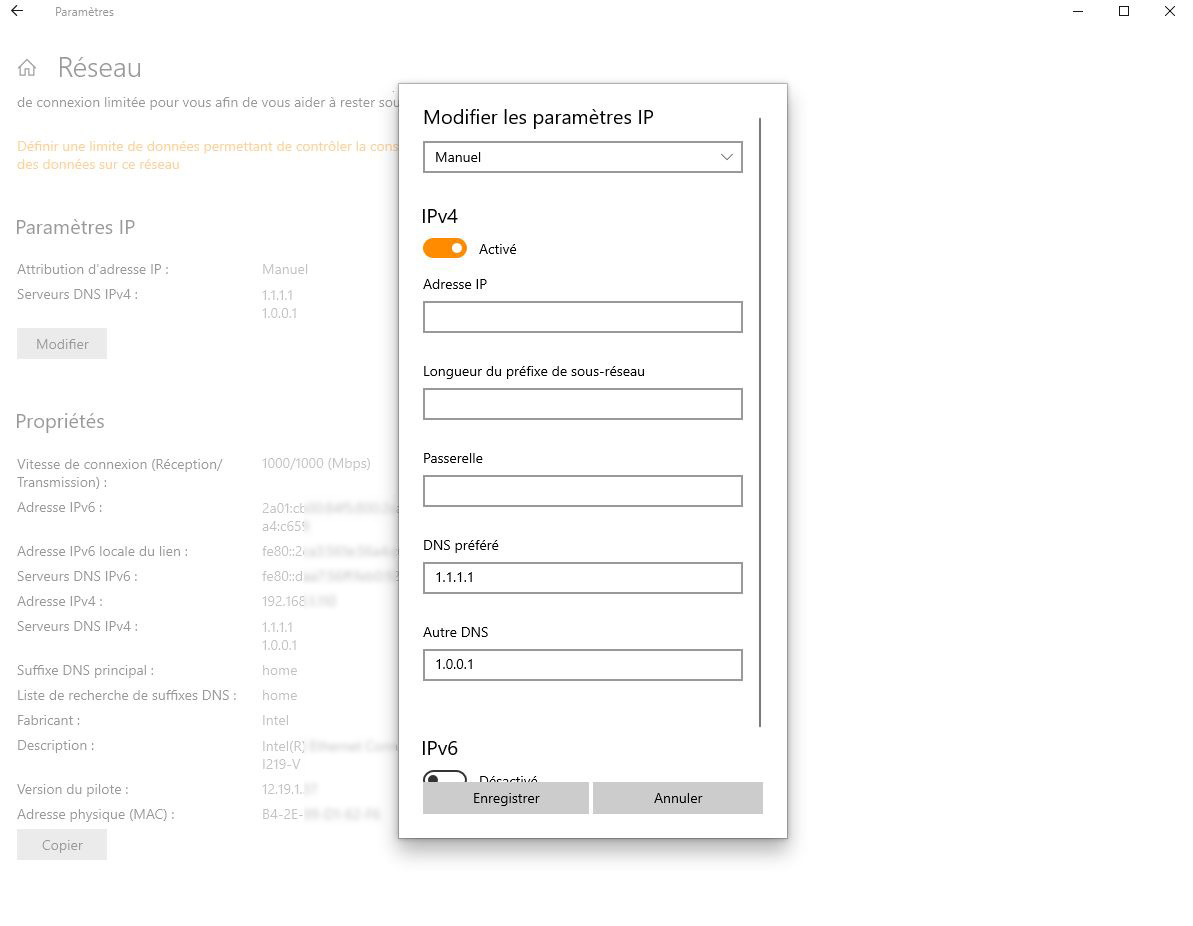The height and width of the screenshot is (926, 1193).
Task: Close the Paramètres window
Action: click(x=1169, y=11)
